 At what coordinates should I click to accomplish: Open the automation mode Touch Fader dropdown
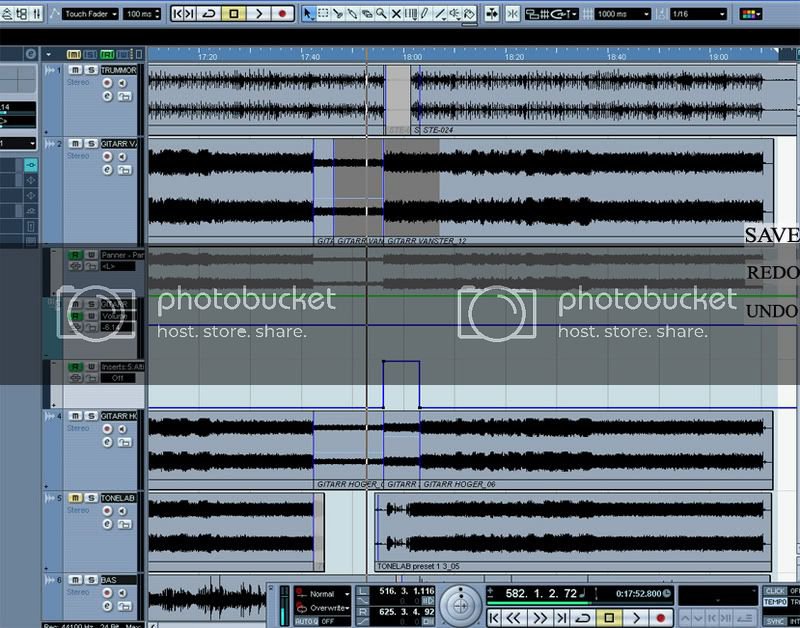(x=90, y=14)
